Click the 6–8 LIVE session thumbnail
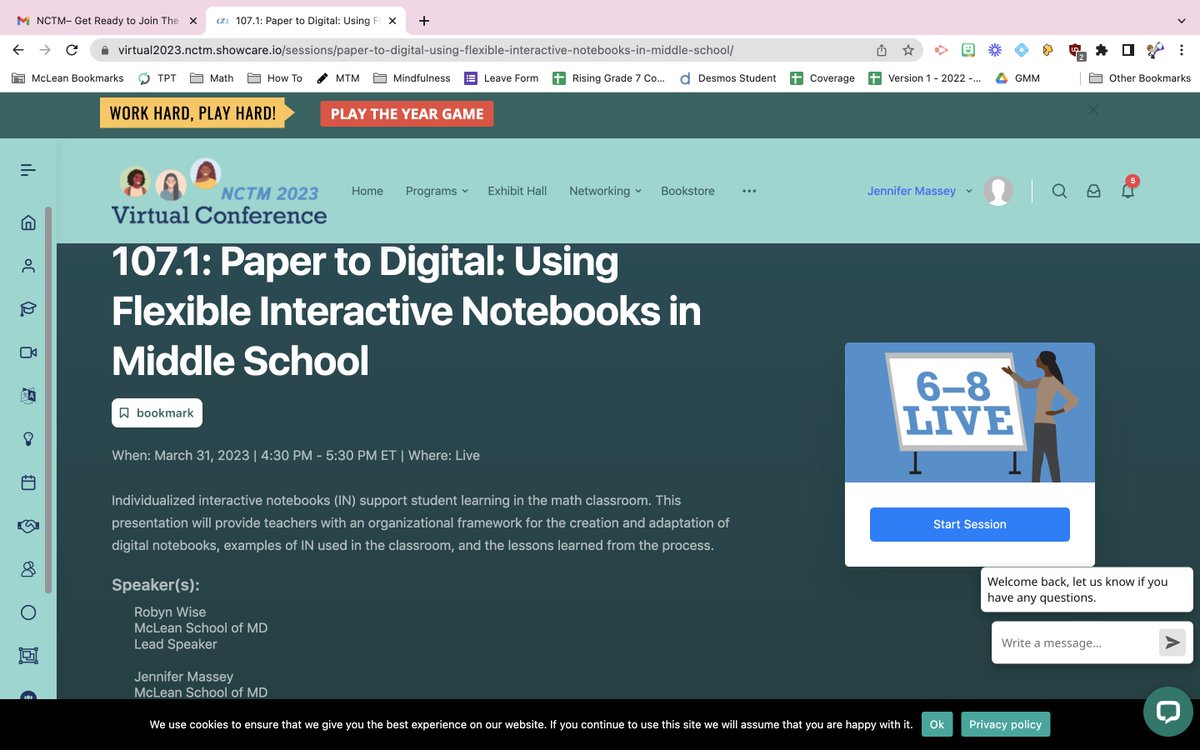The image size is (1200, 750). coord(970,413)
